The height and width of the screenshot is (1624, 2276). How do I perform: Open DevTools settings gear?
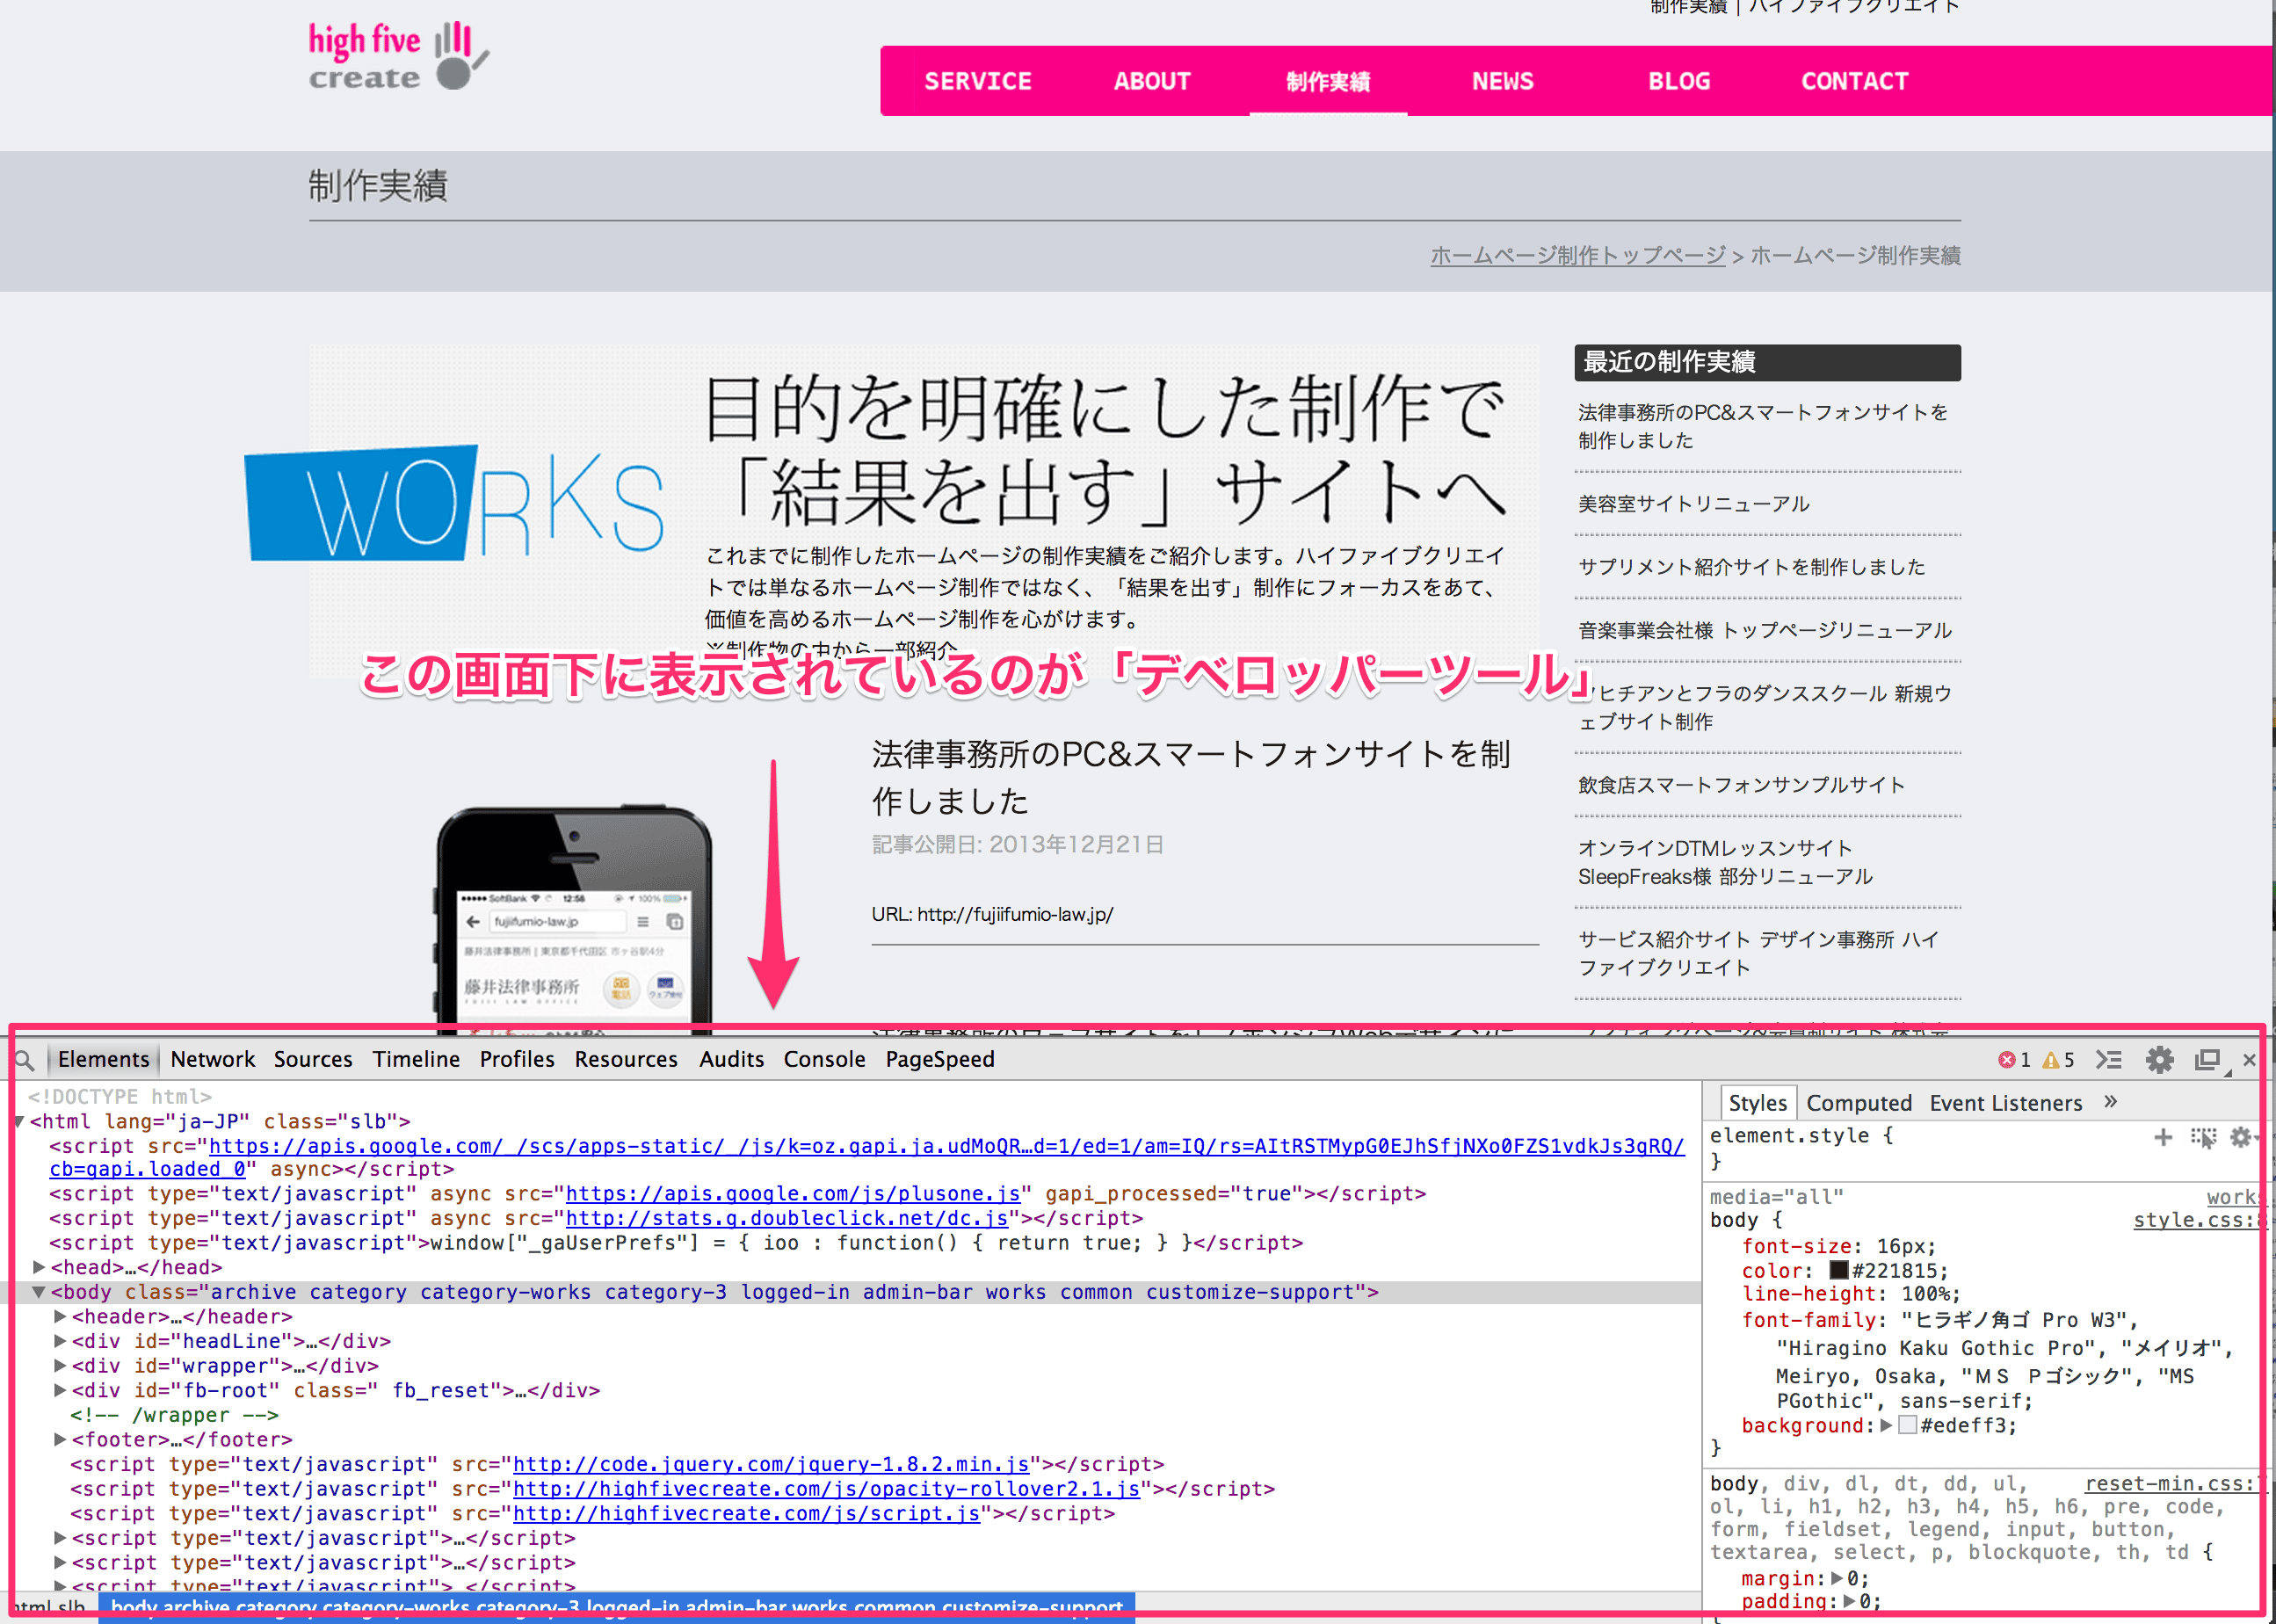pos(2160,1060)
